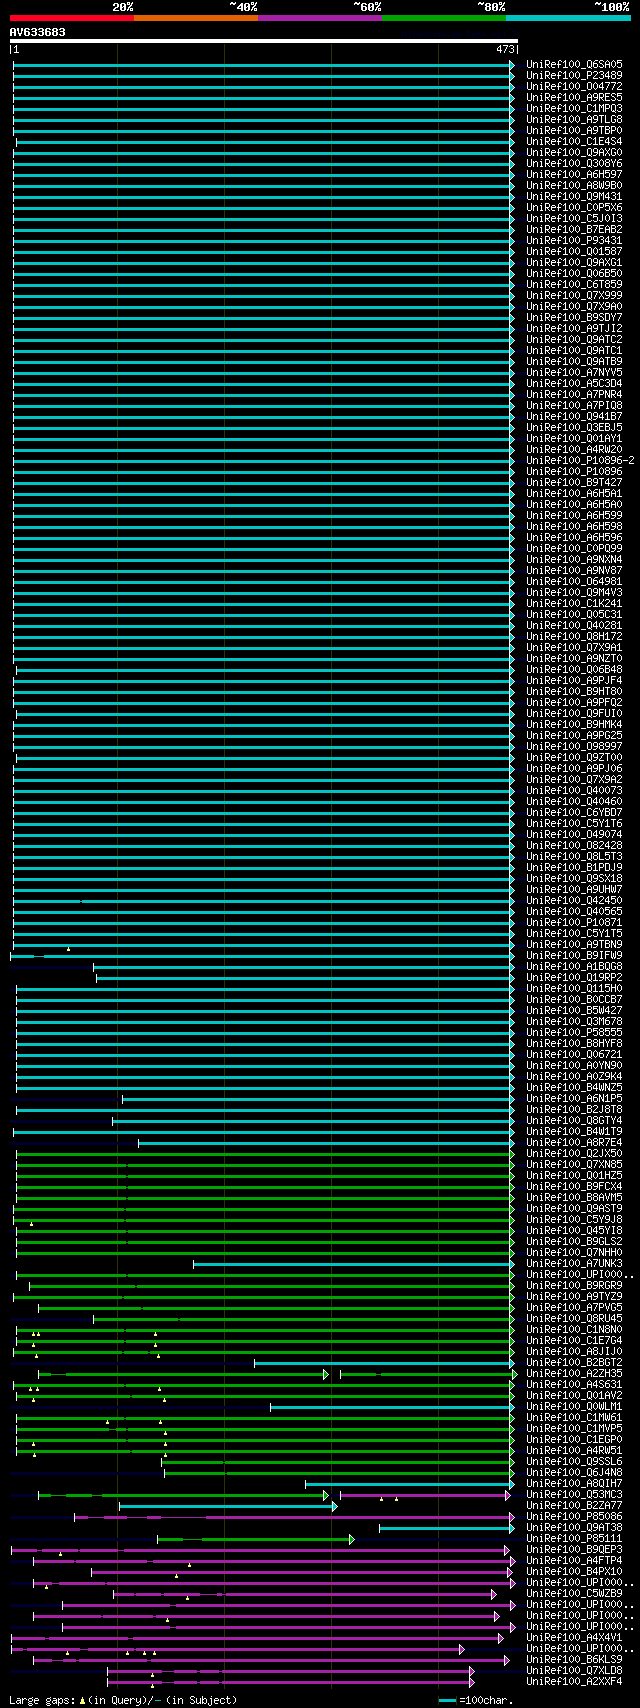
Task: Click the orange ~40% identity legend segment
Action: click(x=195, y=18)
